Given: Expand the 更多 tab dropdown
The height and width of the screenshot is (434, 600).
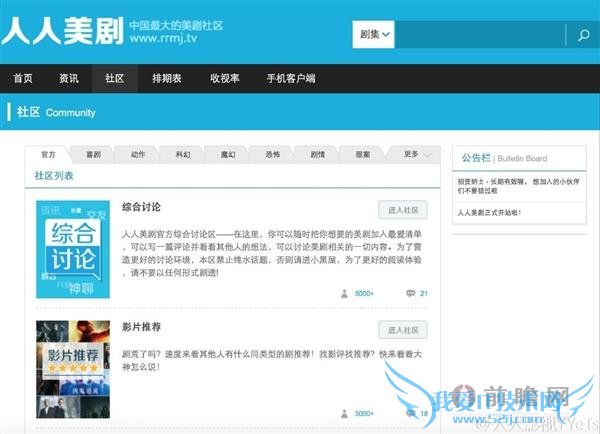Looking at the screenshot, I should click(x=417, y=155).
